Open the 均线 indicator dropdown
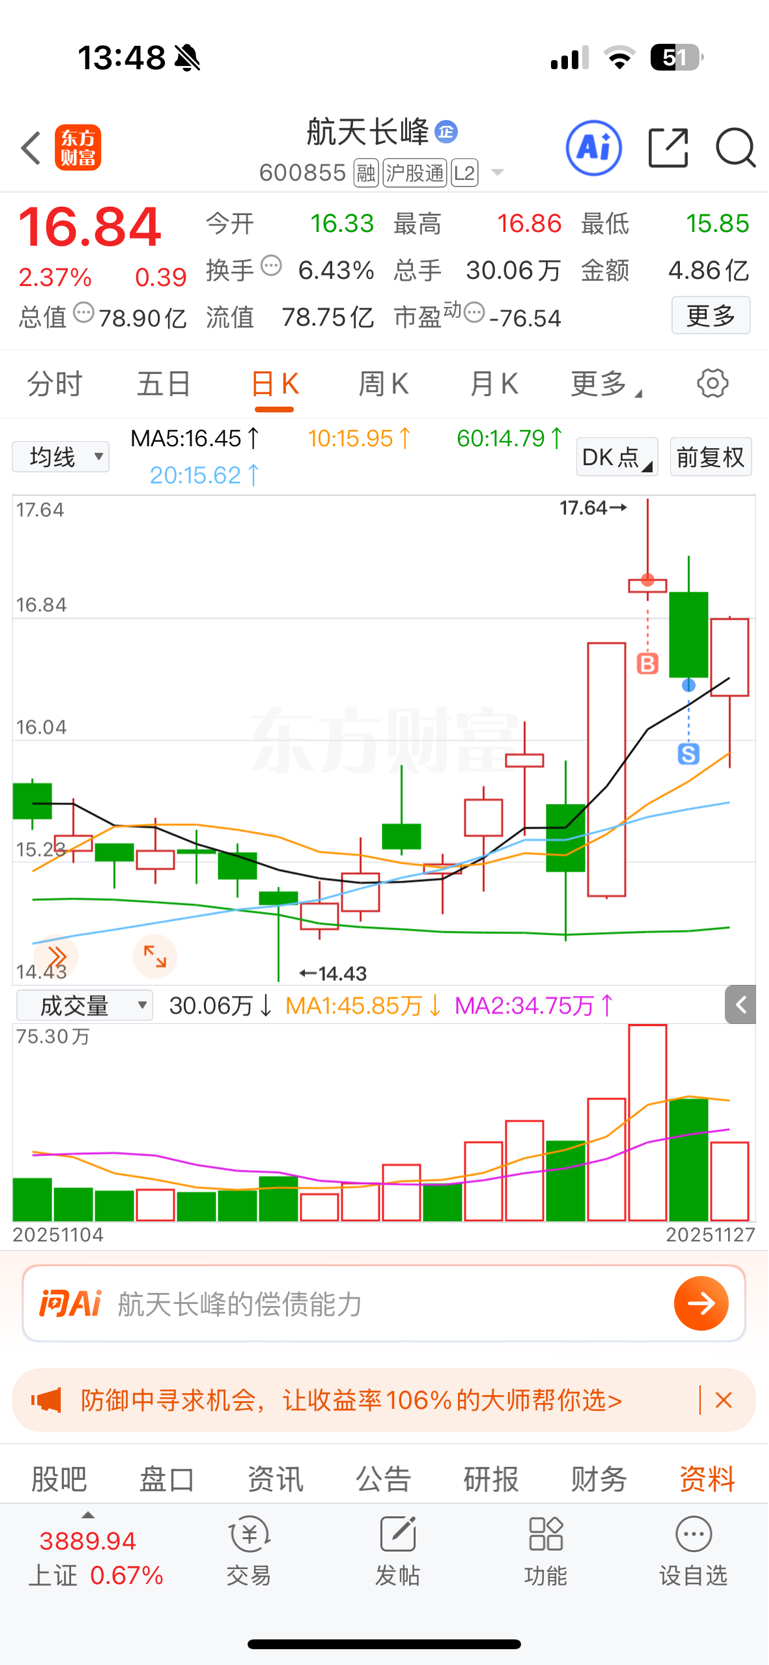Image resolution: width=769 pixels, height=1665 pixels. pyautogui.click(x=61, y=457)
